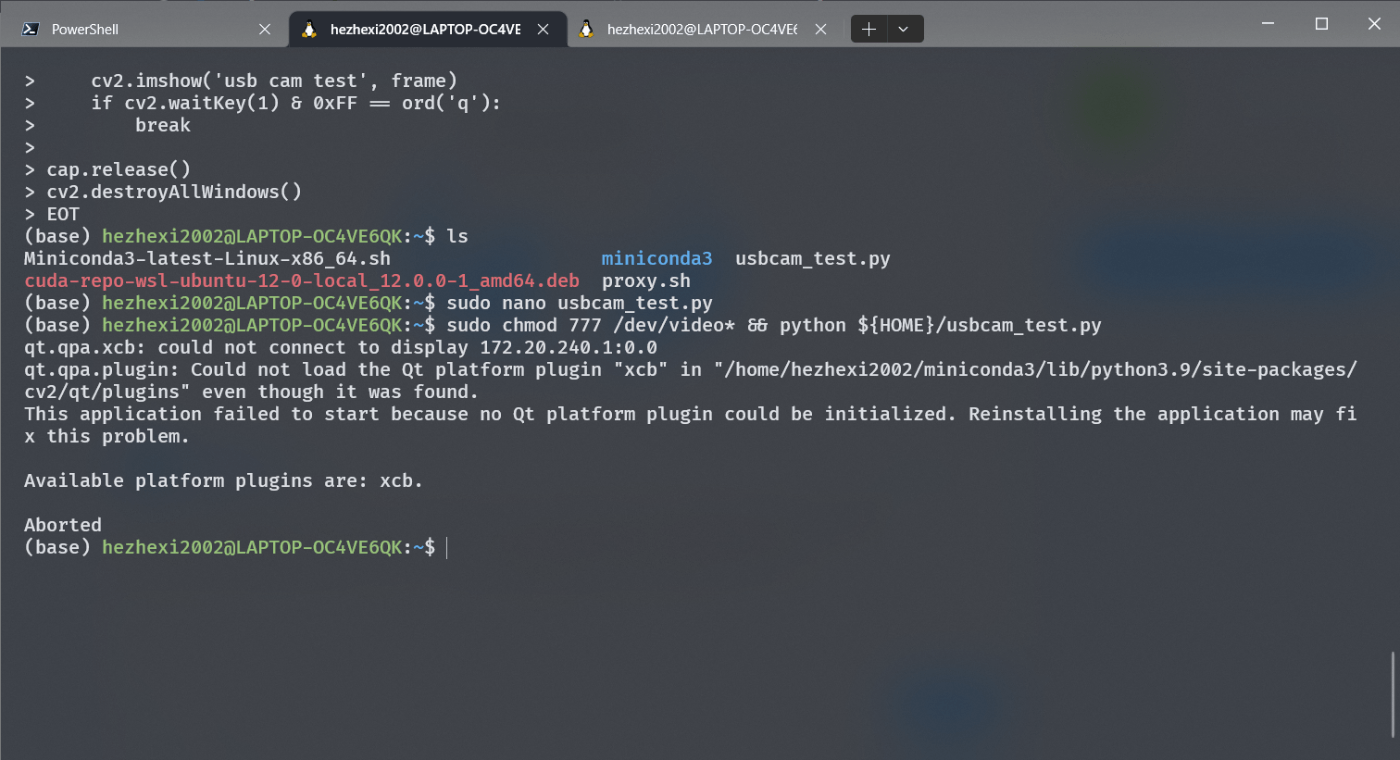Click the 'EOT' heredoc terminator

(x=63, y=214)
